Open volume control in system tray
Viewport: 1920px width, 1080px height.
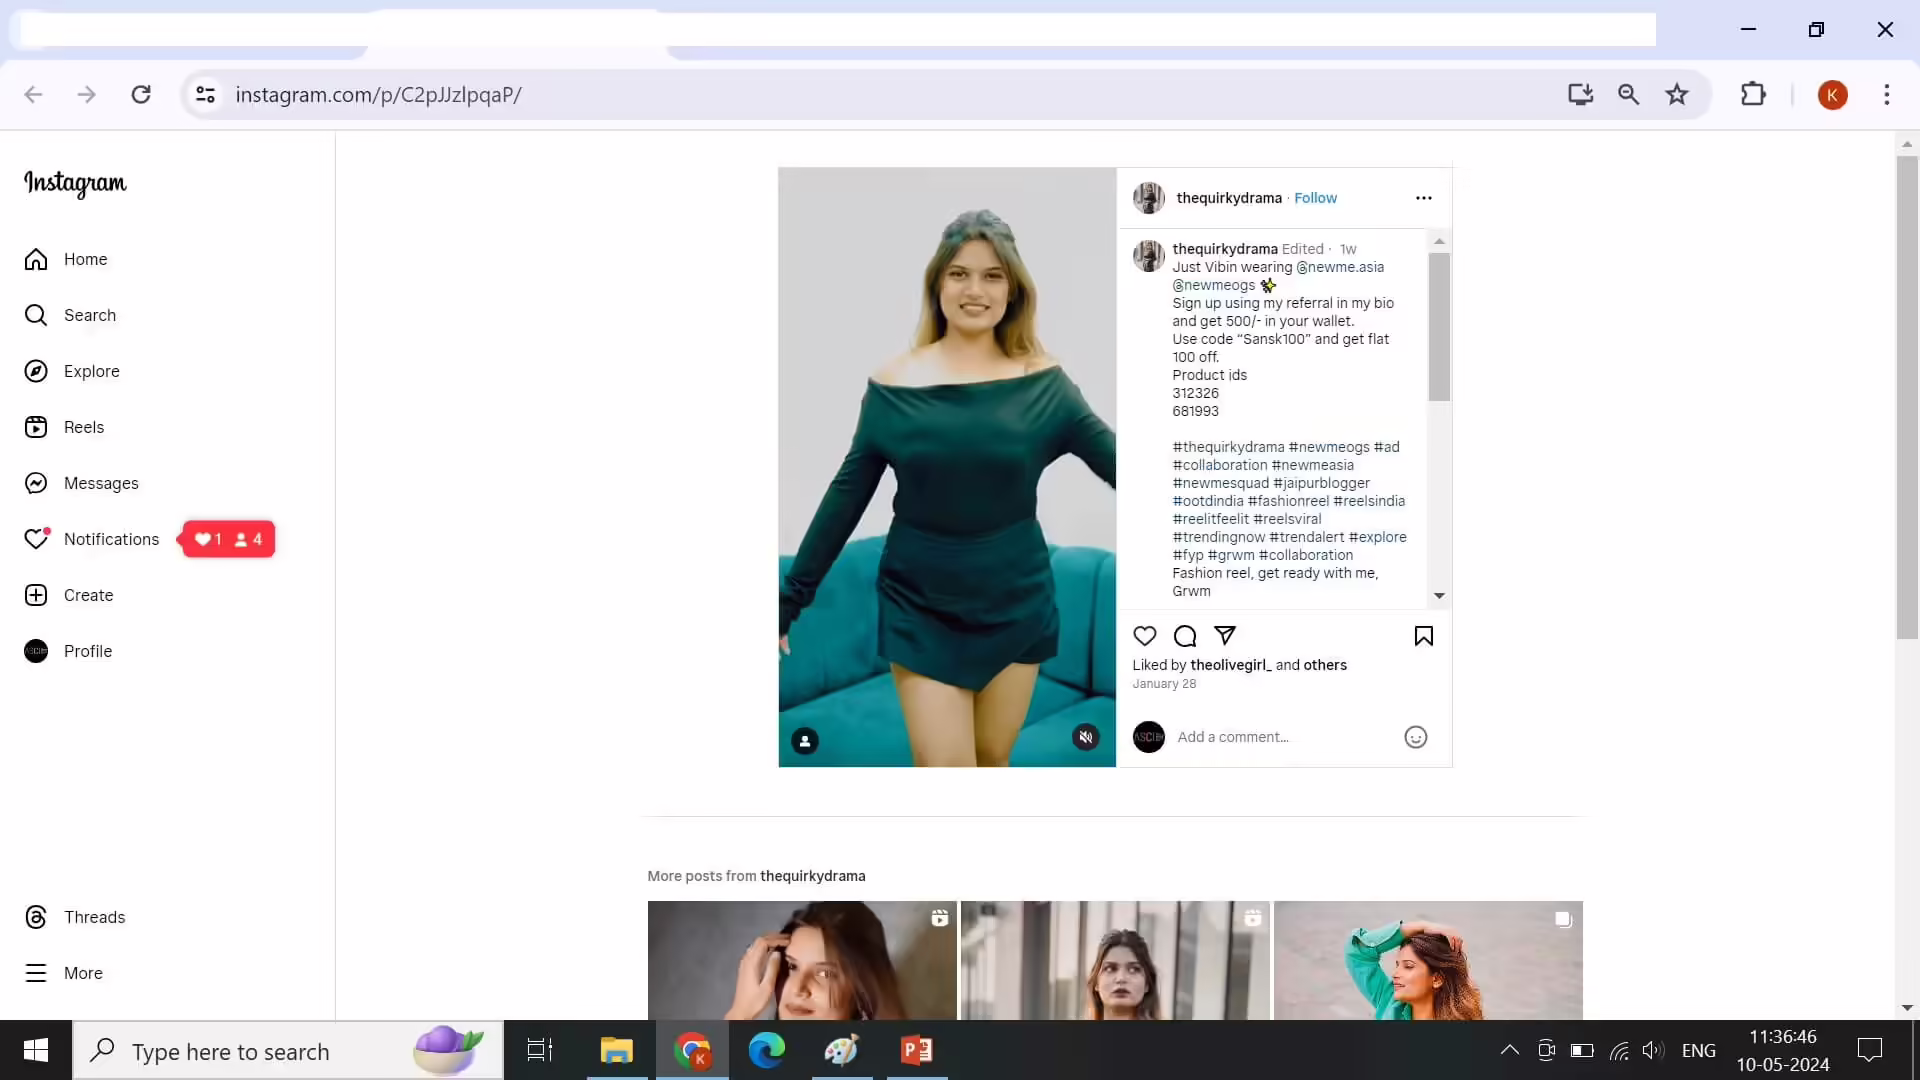[x=1653, y=1050]
